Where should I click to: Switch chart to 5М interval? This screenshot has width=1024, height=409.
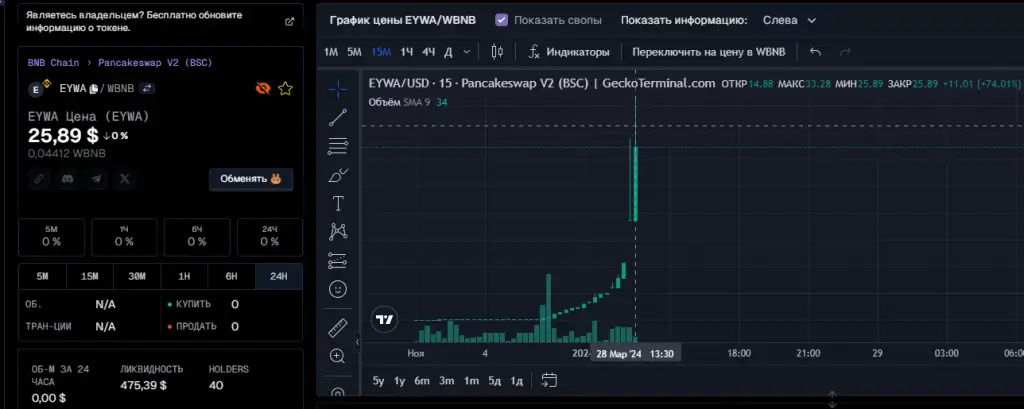354,52
